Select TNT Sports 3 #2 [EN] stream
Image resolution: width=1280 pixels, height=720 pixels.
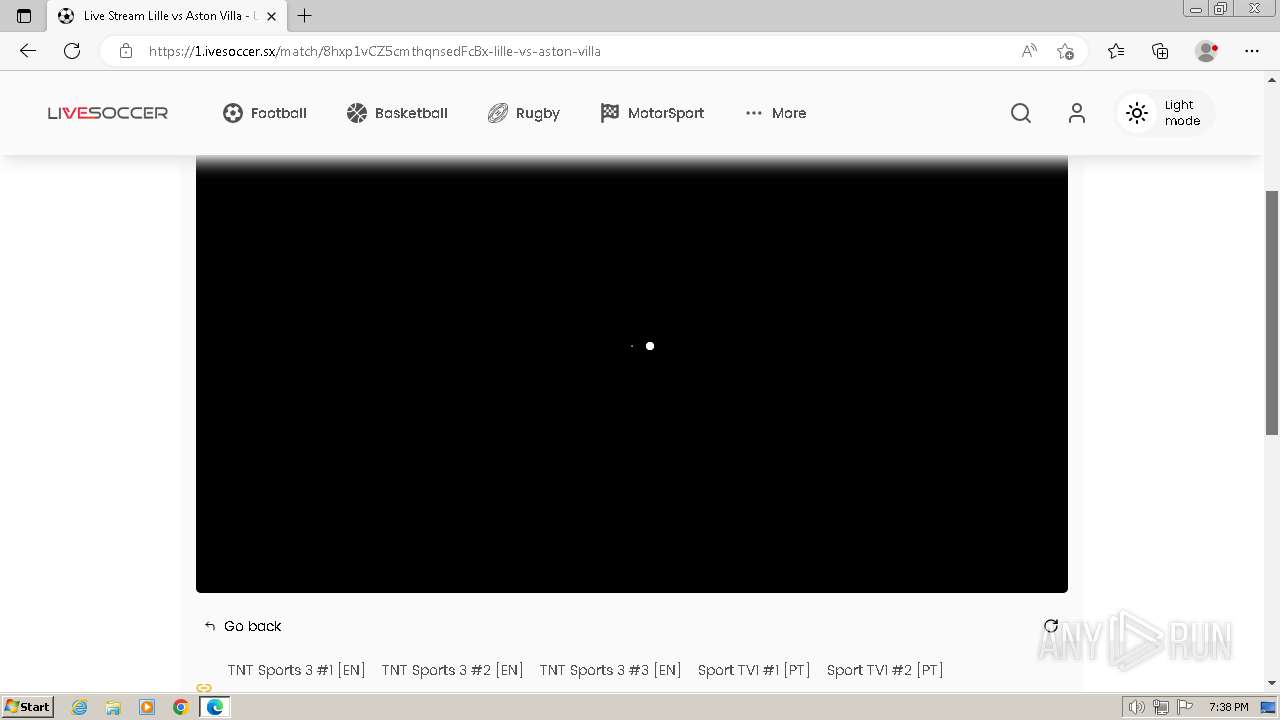pyautogui.click(x=452, y=670)
